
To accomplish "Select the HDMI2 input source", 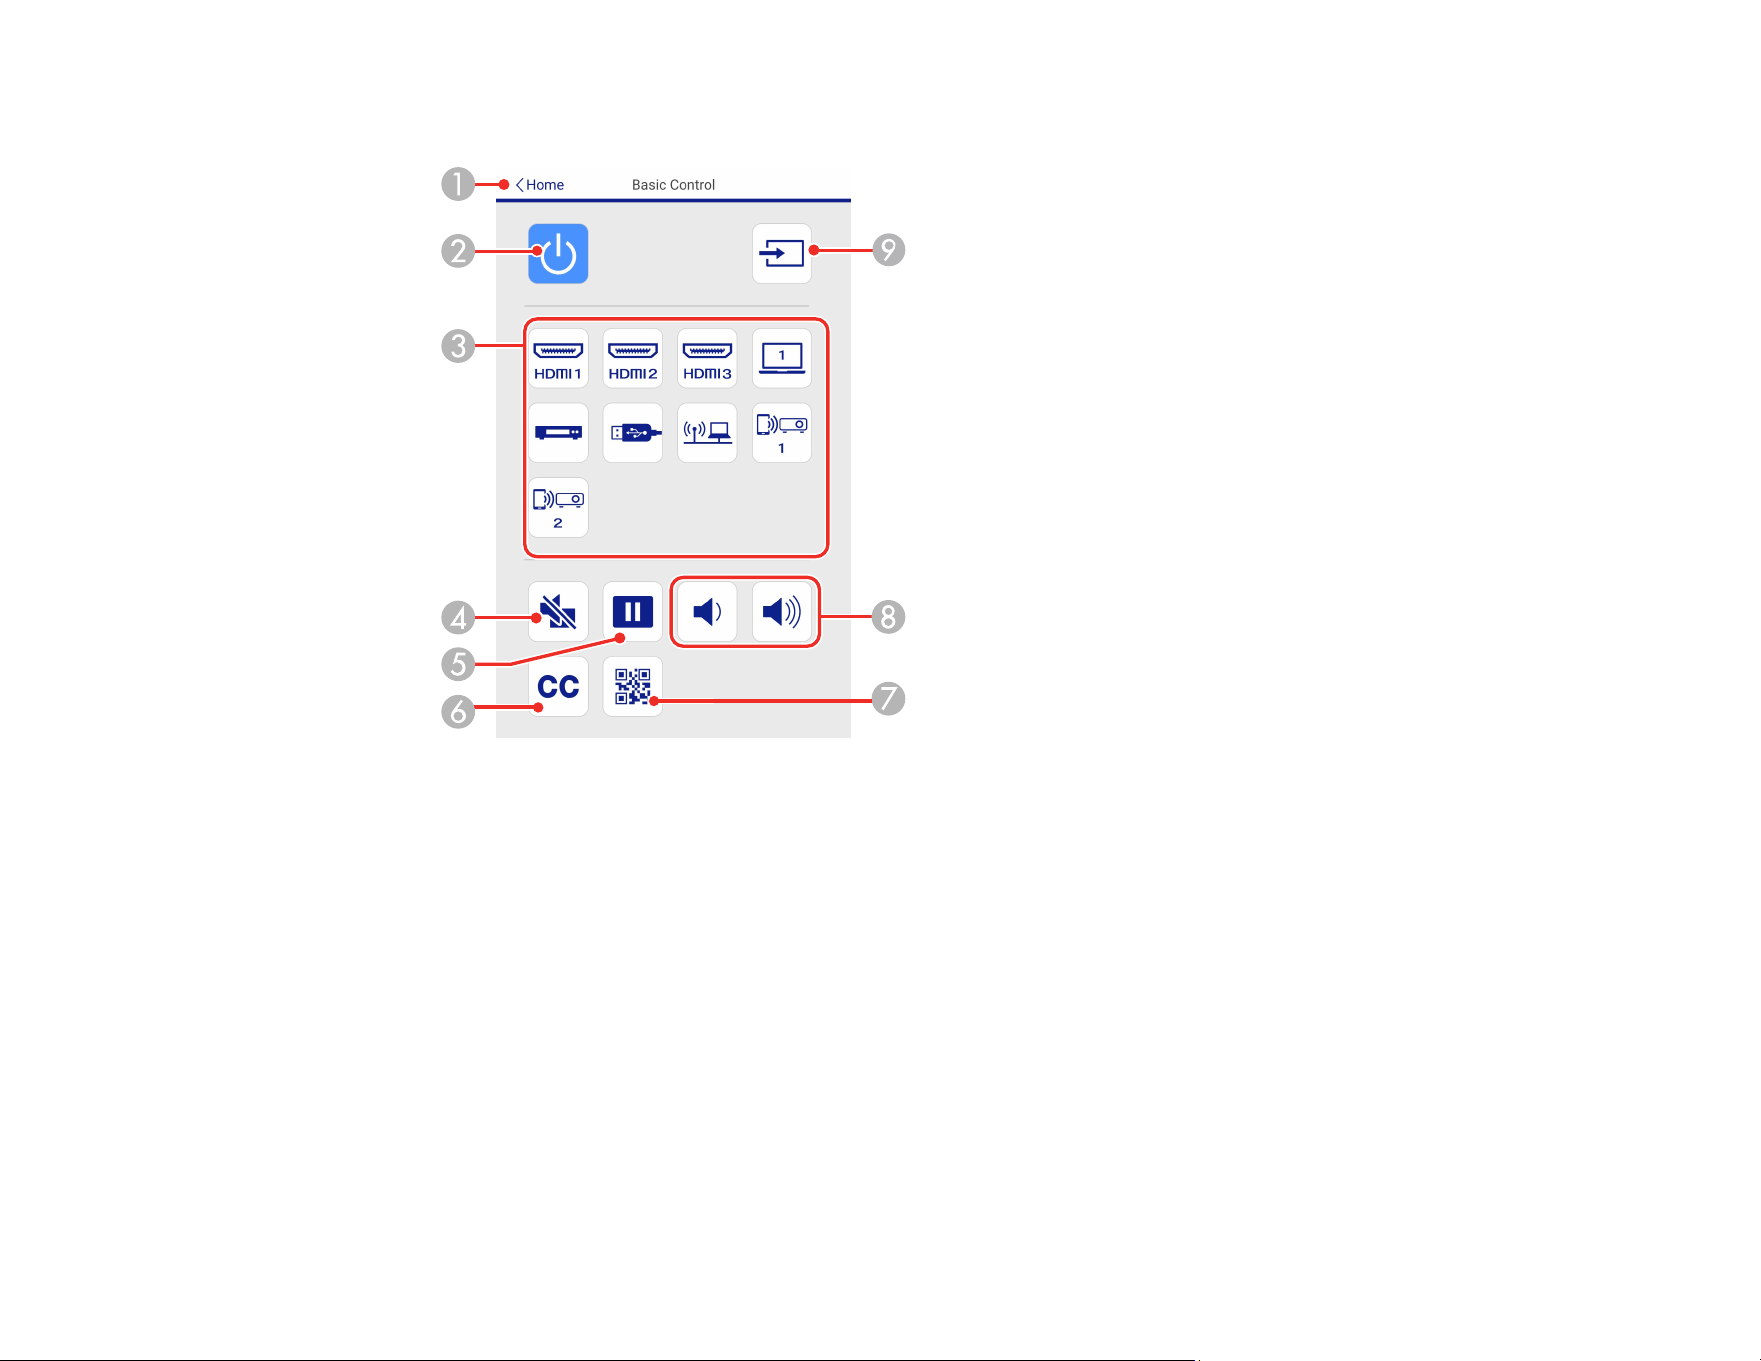I will (633, 359).
